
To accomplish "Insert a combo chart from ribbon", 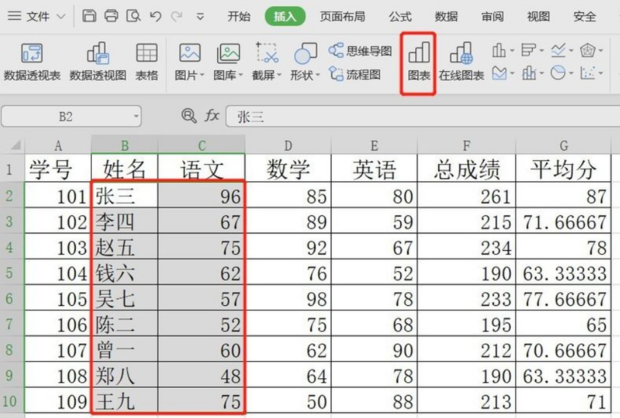I will 532,73.
